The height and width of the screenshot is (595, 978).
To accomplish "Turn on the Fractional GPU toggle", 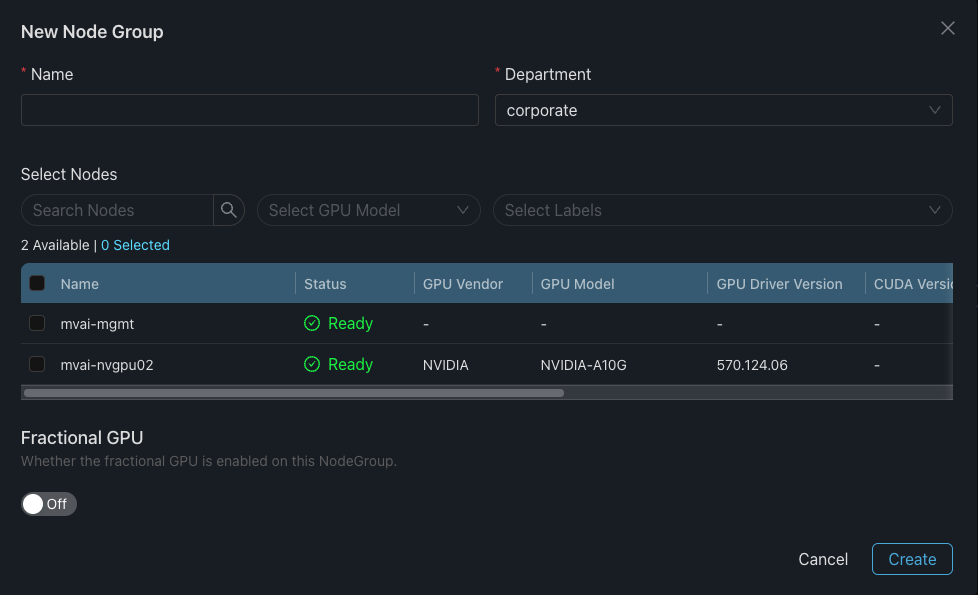I will pos(49,504).
